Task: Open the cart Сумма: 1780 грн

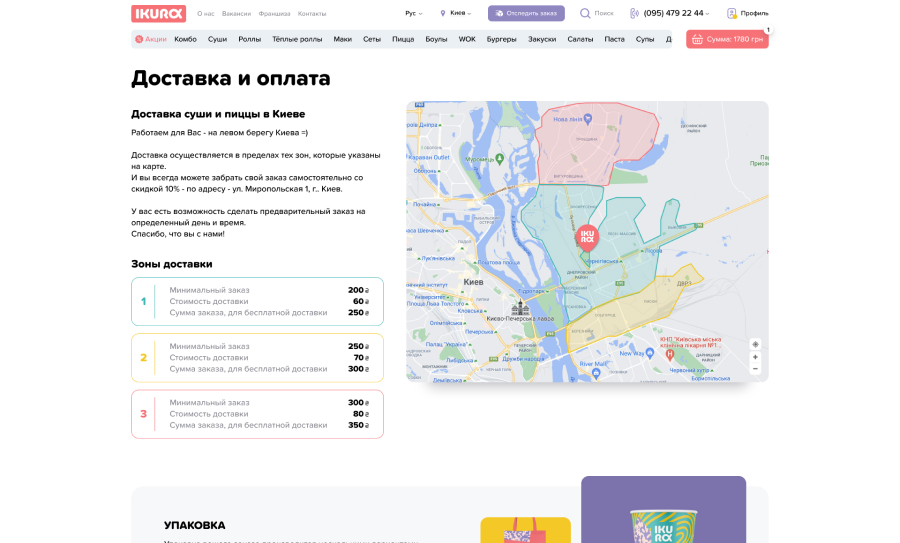Action: (727, 39)
